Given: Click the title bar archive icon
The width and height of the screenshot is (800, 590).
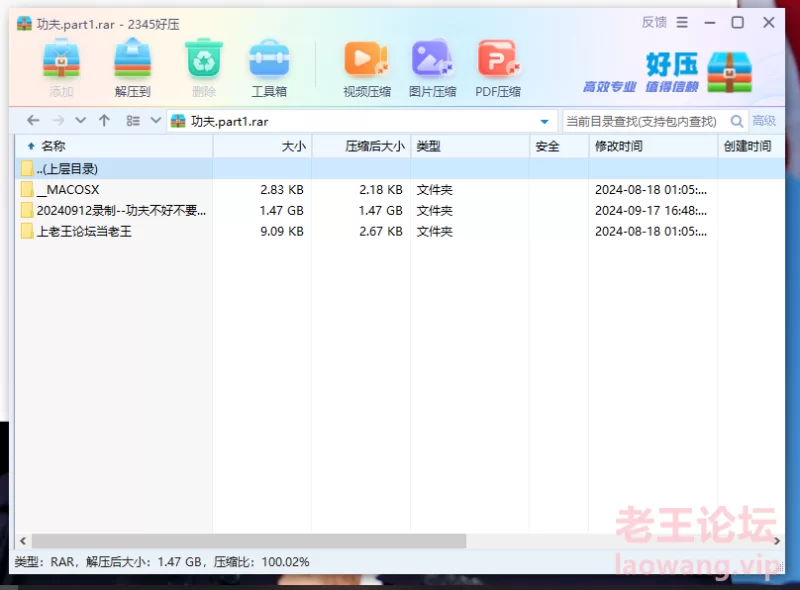Looking at the screenshot, I should pos(24,23).
